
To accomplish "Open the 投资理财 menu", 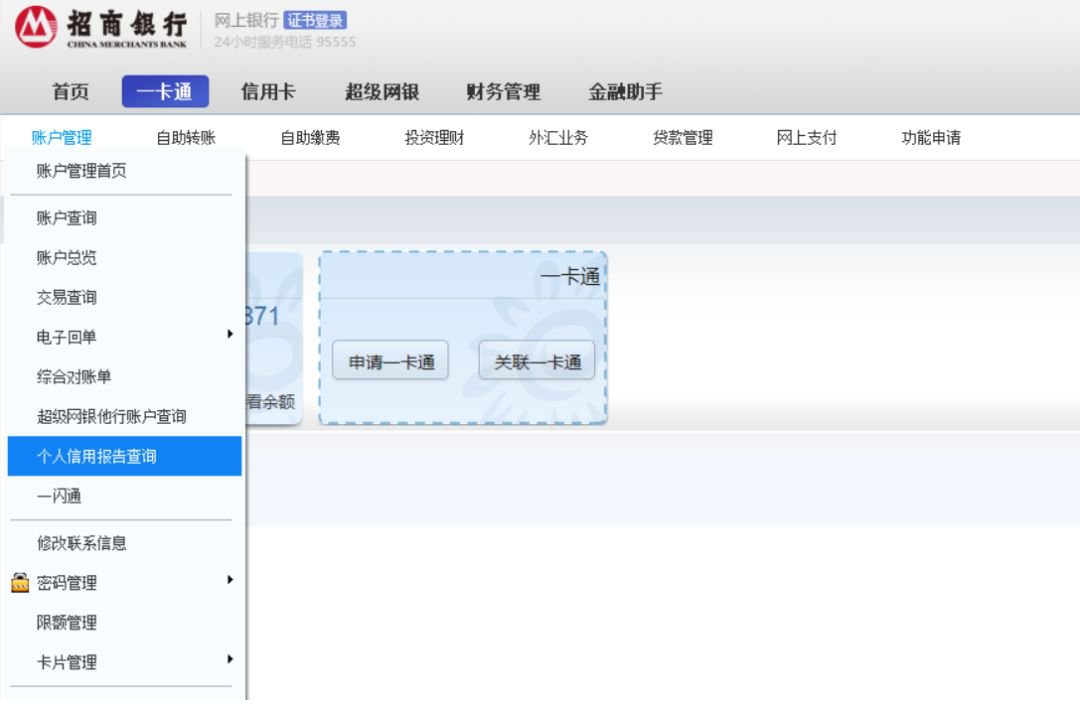I will coord(434,138).
